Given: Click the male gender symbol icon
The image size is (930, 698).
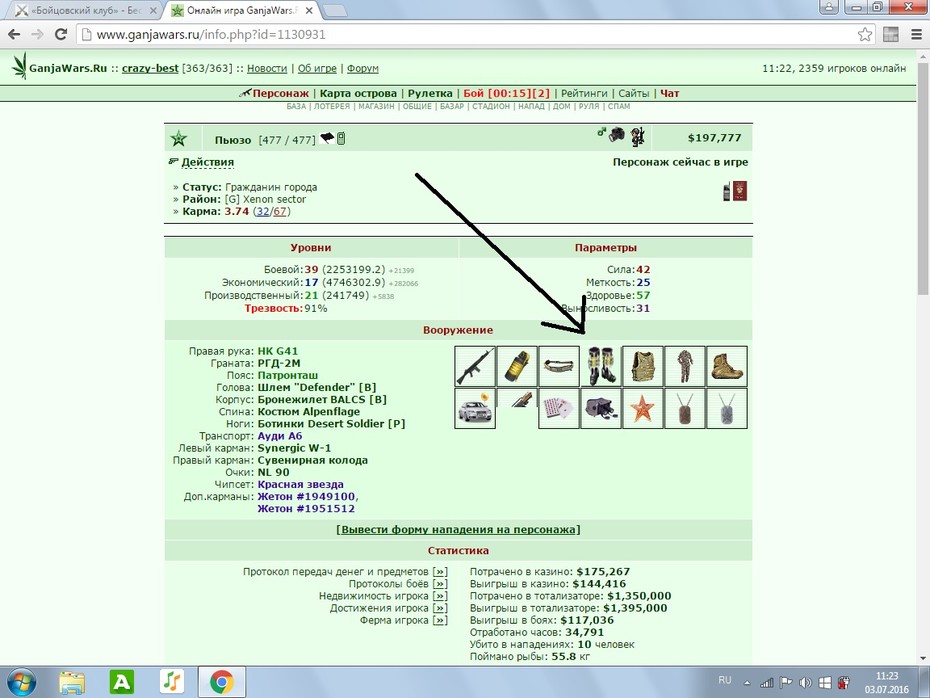Looking at the screenshot, I should point(601,132).
